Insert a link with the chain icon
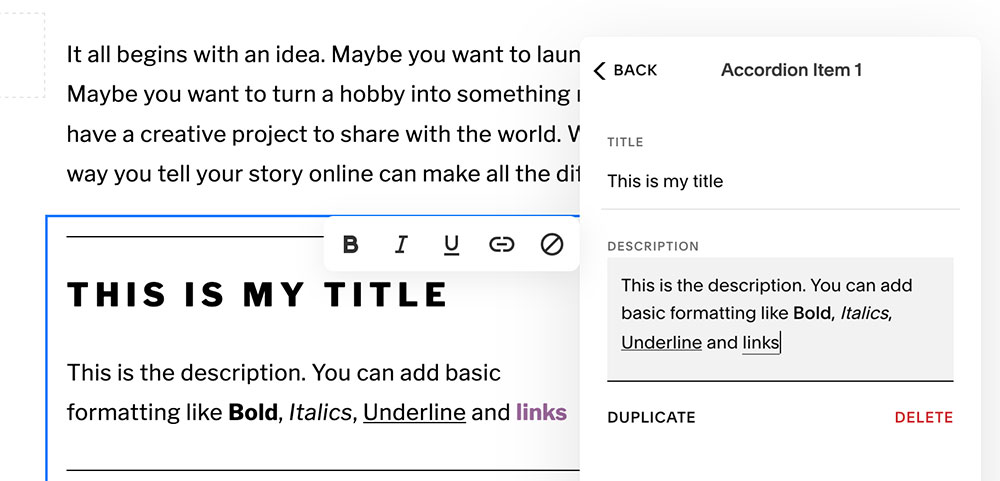Screen dimensions: 1000x481 [502, 244]
